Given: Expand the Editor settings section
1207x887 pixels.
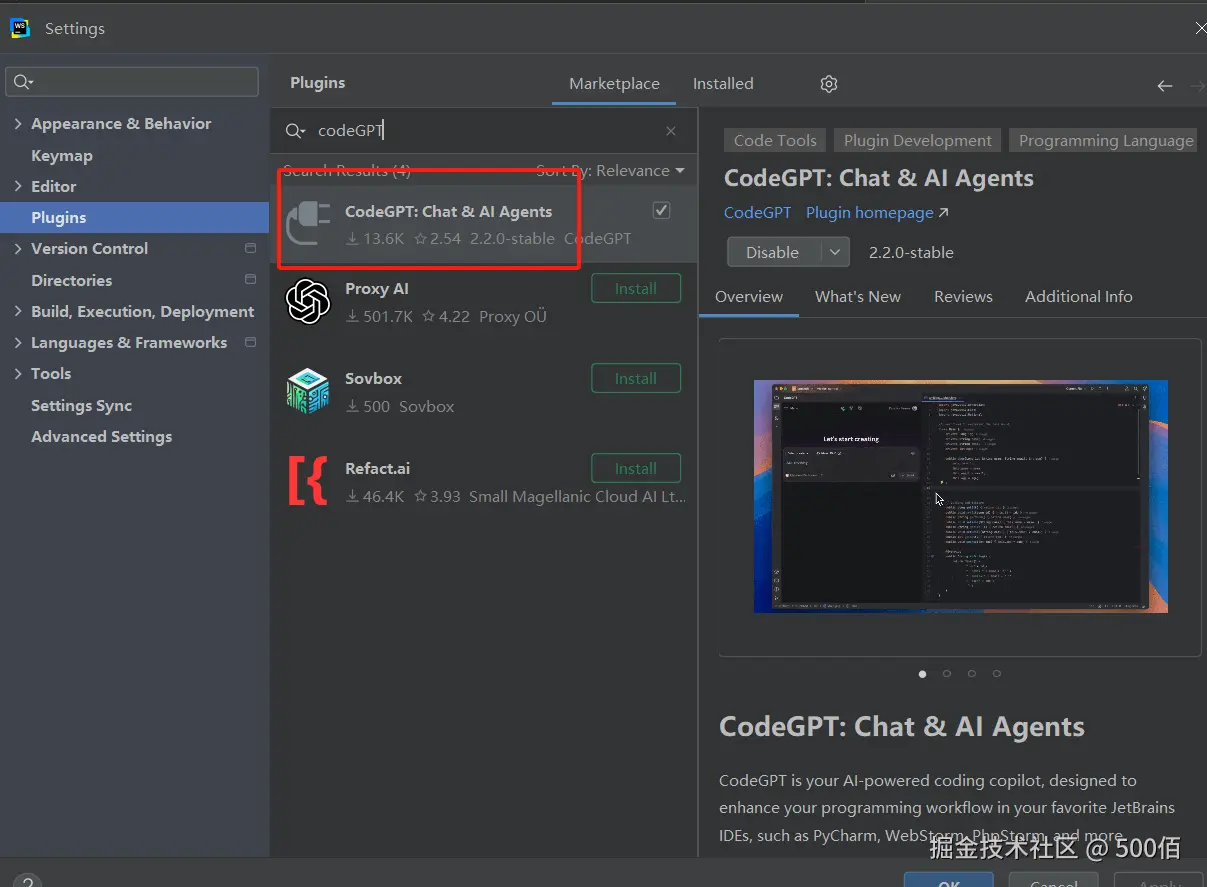Looking at the screenshot, I should [x=18, y=186].
